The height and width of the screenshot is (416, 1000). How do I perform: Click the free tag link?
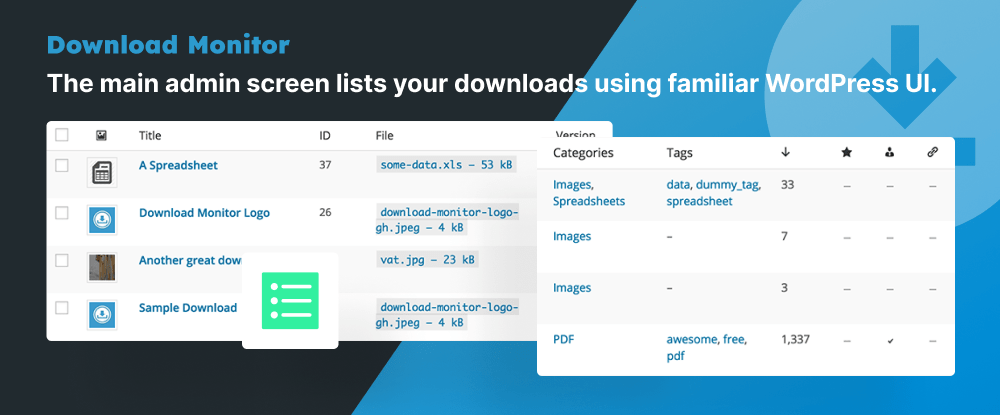point(734,339)
